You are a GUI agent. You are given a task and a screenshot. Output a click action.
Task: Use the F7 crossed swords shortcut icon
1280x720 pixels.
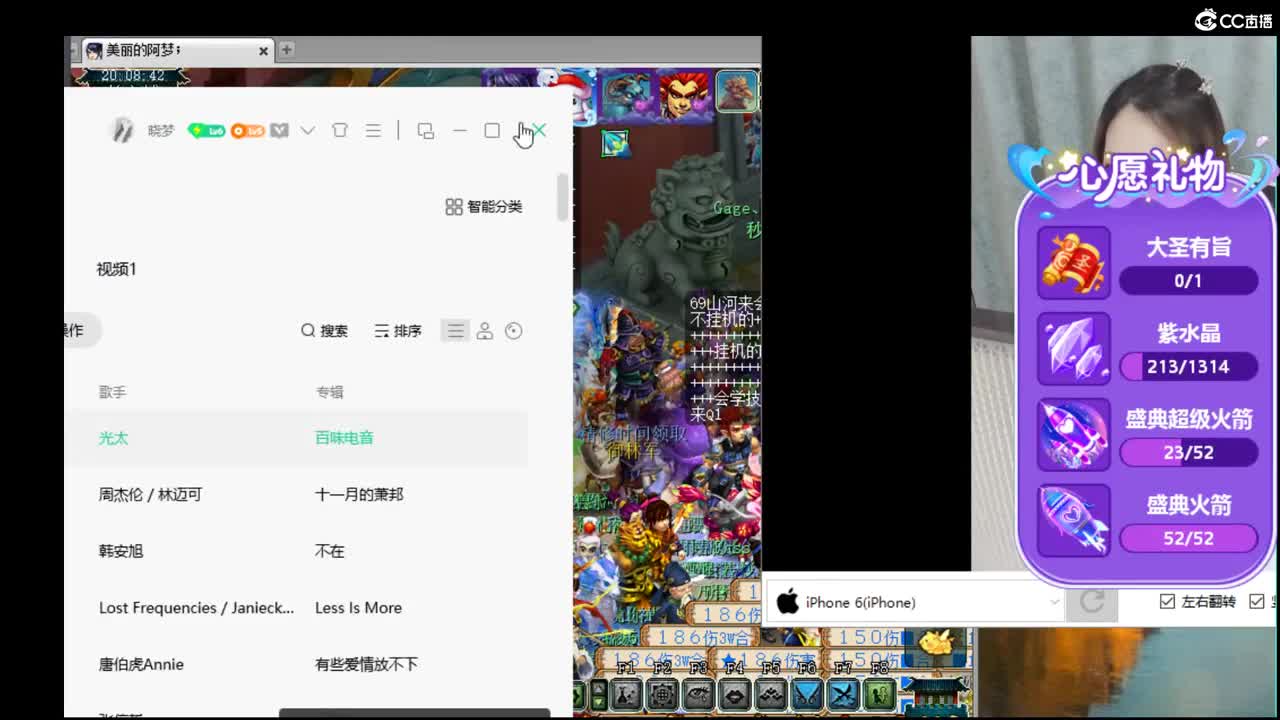click(x=843, y=694)
